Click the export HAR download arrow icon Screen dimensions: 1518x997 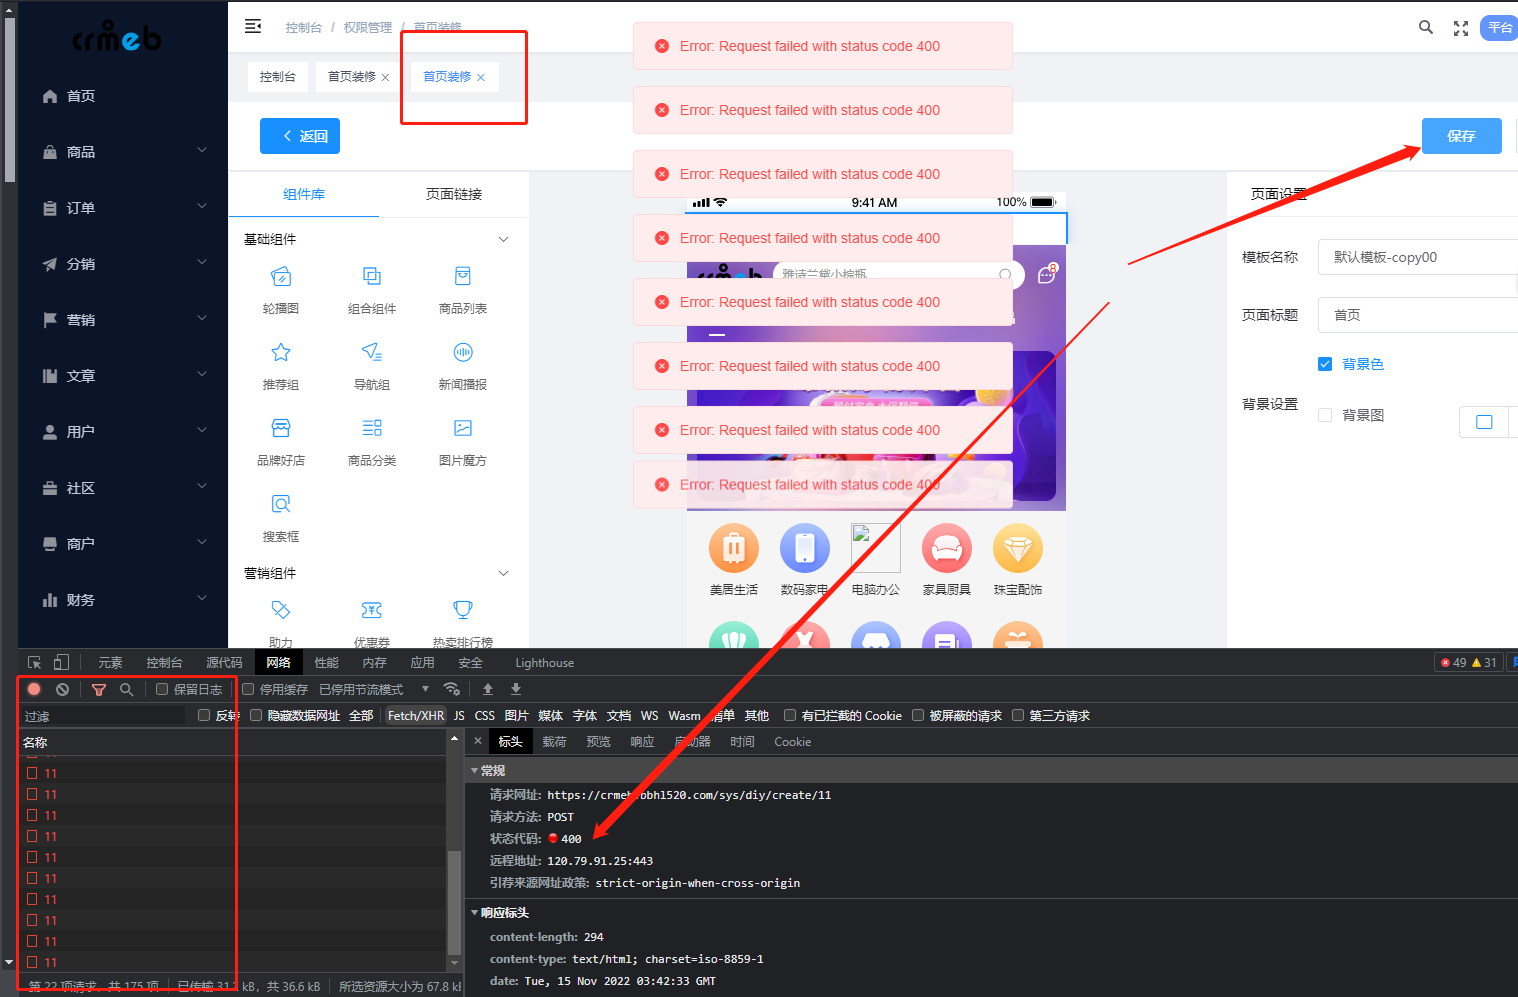[x=516, y=689]
